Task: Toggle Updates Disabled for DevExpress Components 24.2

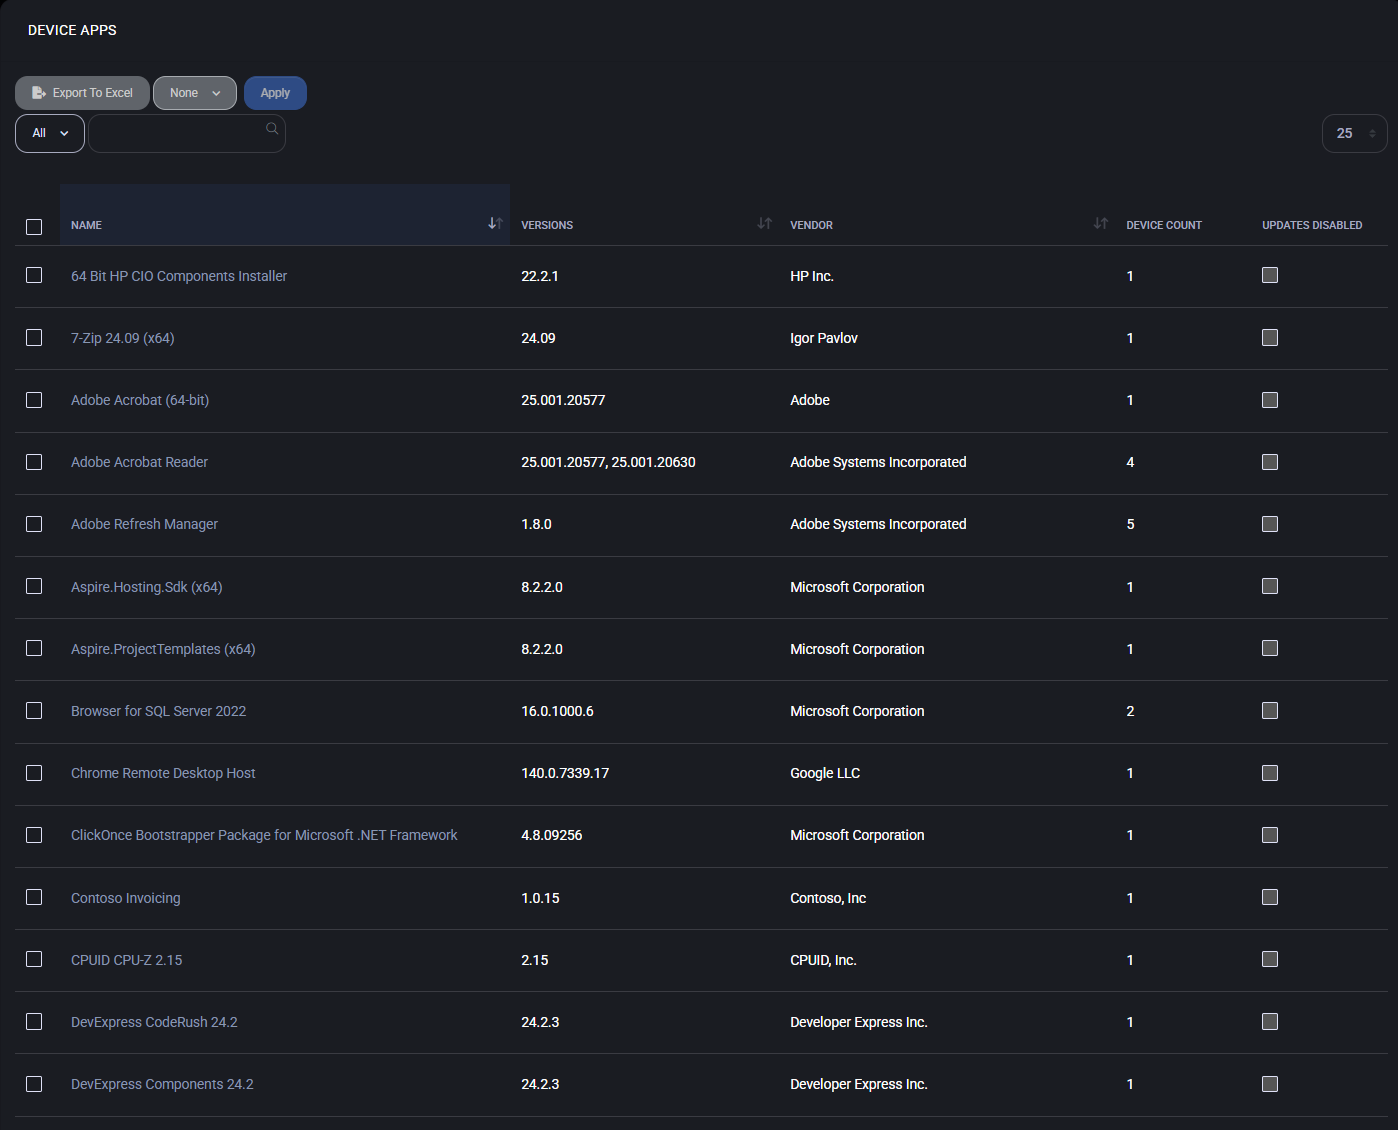Action: (1270, 1084)
